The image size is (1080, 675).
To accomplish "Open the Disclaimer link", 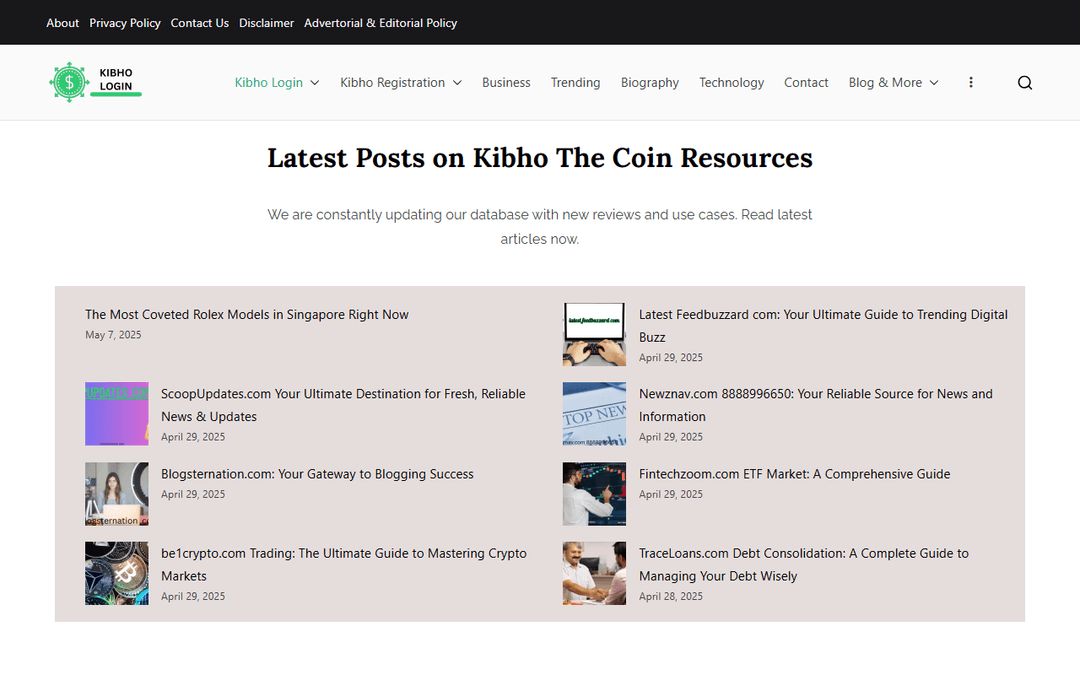I will (267, 23).
